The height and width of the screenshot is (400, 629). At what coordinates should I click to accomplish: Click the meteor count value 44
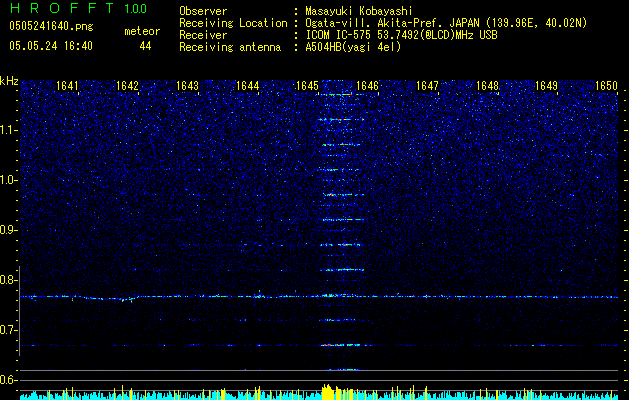(145, 46)
